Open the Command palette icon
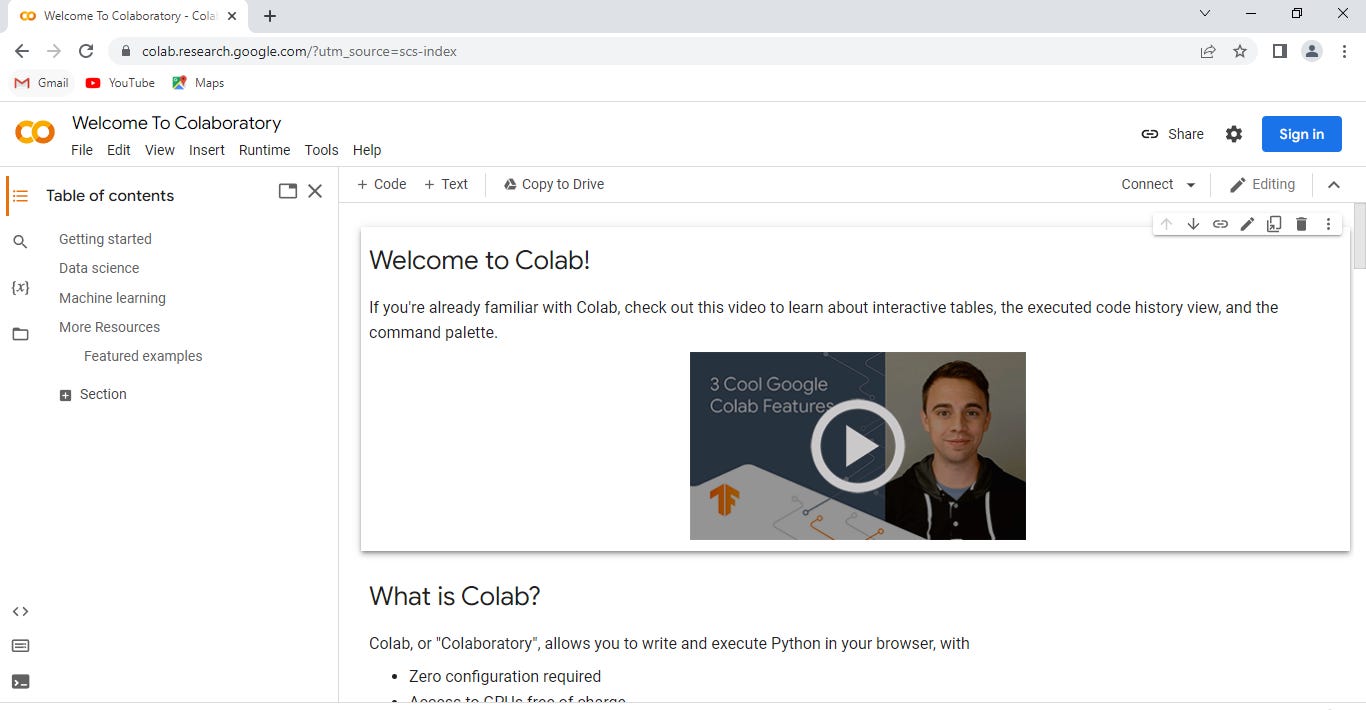 tap(20, 646)
